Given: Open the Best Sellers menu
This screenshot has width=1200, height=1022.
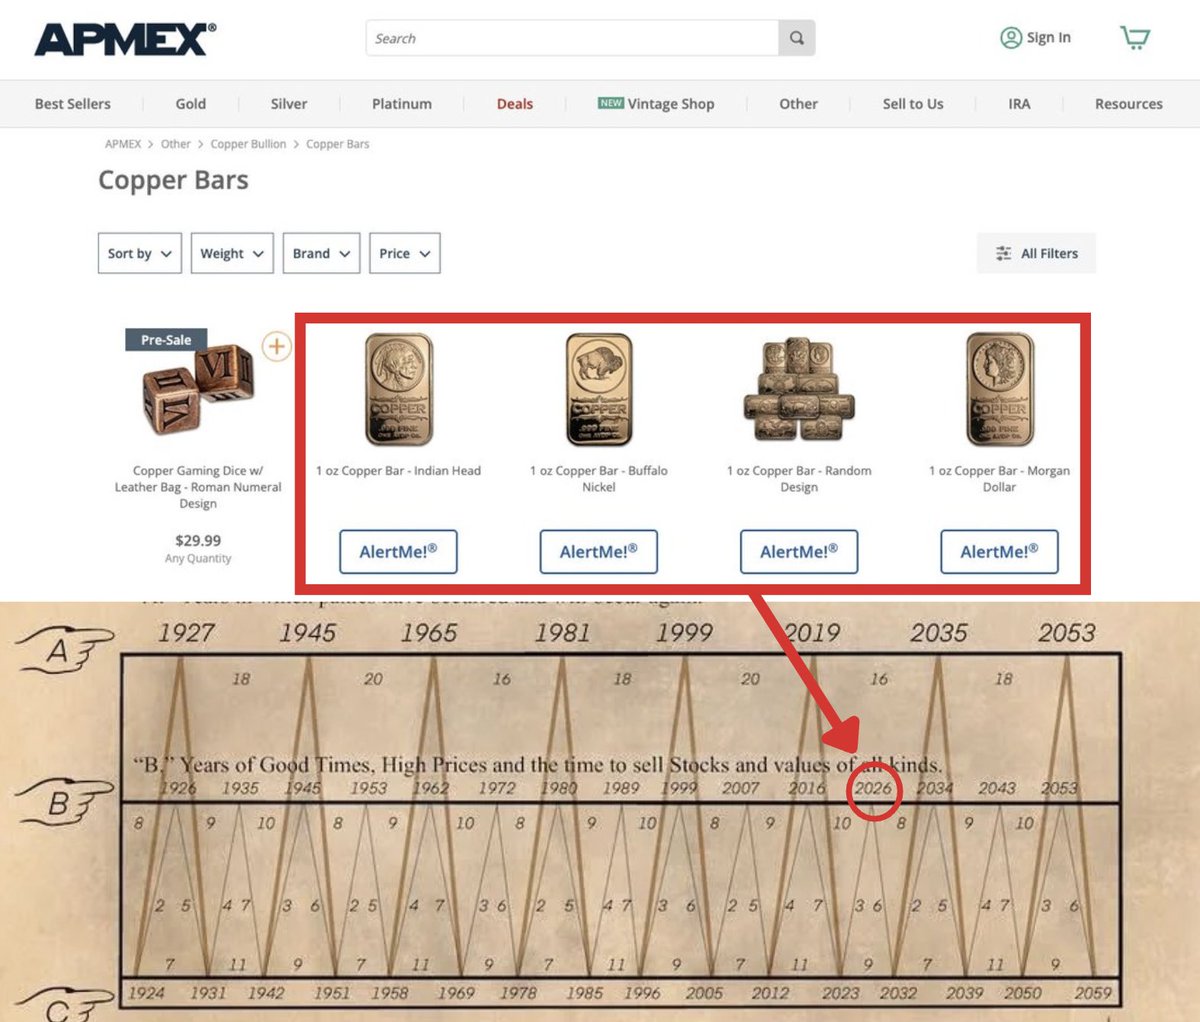Looking at the screenshot, I should [73, 104].
